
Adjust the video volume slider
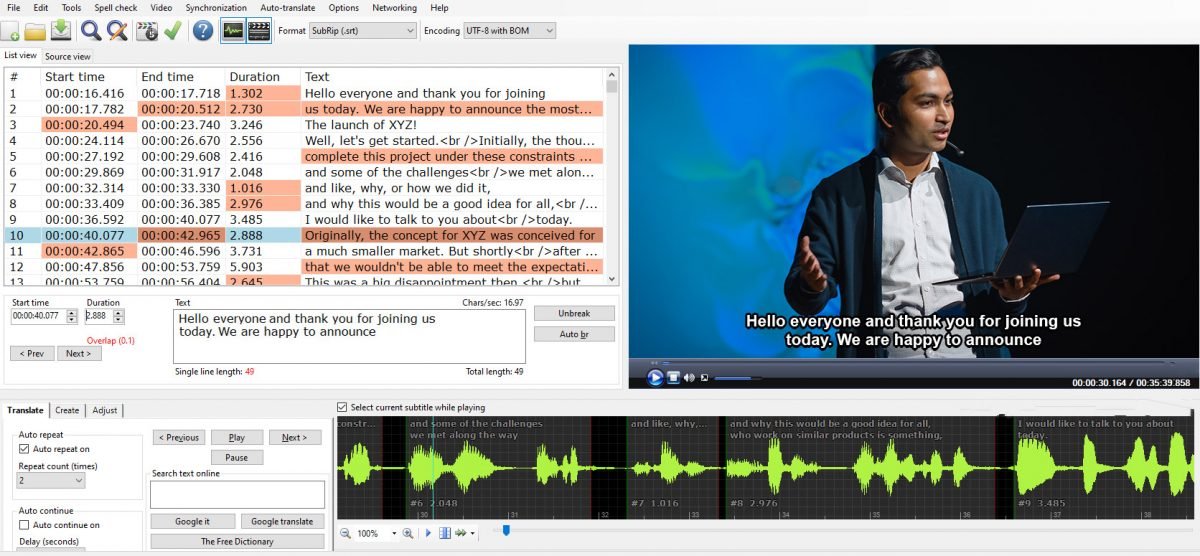coord(737,377)
